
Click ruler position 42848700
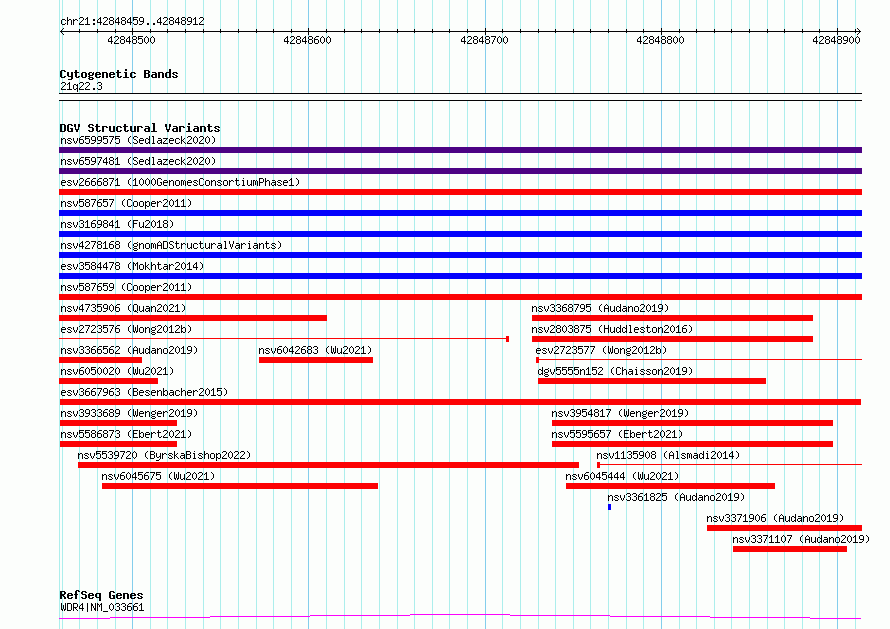[484, 40]
